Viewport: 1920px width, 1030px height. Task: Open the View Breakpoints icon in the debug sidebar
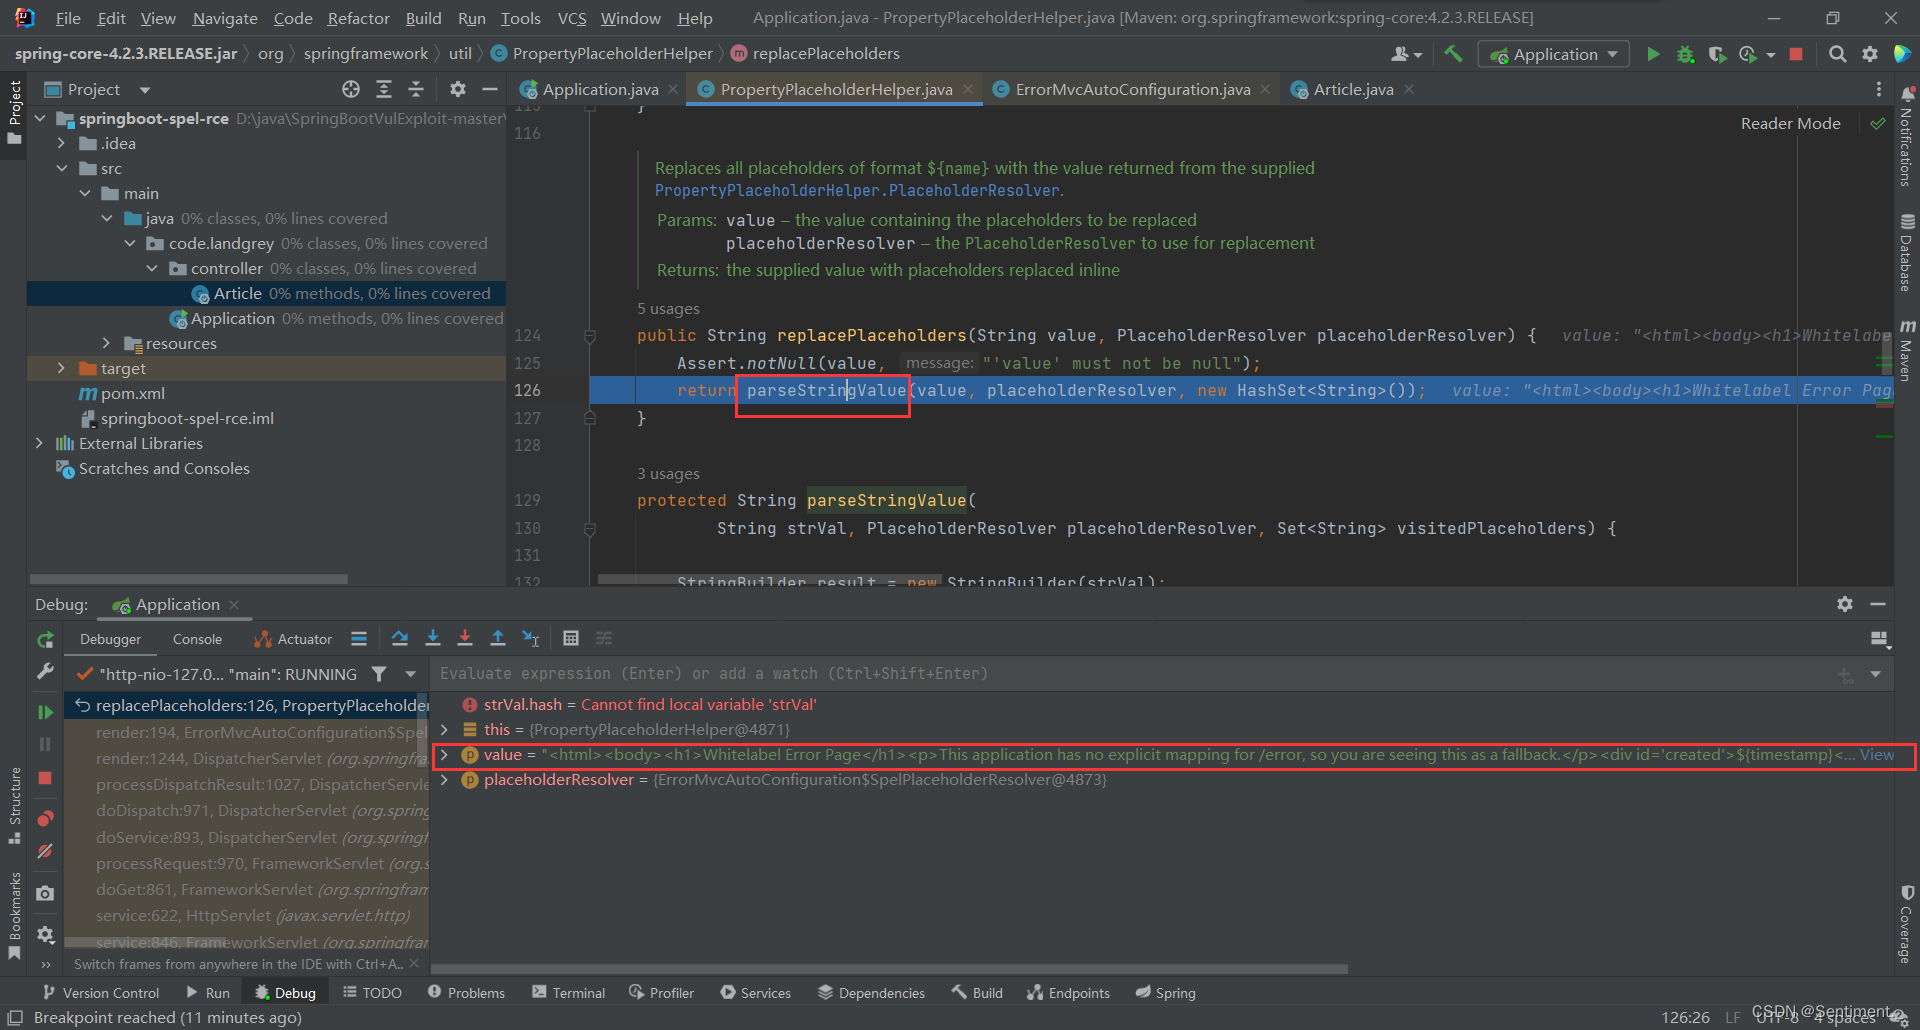click(45, 819)
